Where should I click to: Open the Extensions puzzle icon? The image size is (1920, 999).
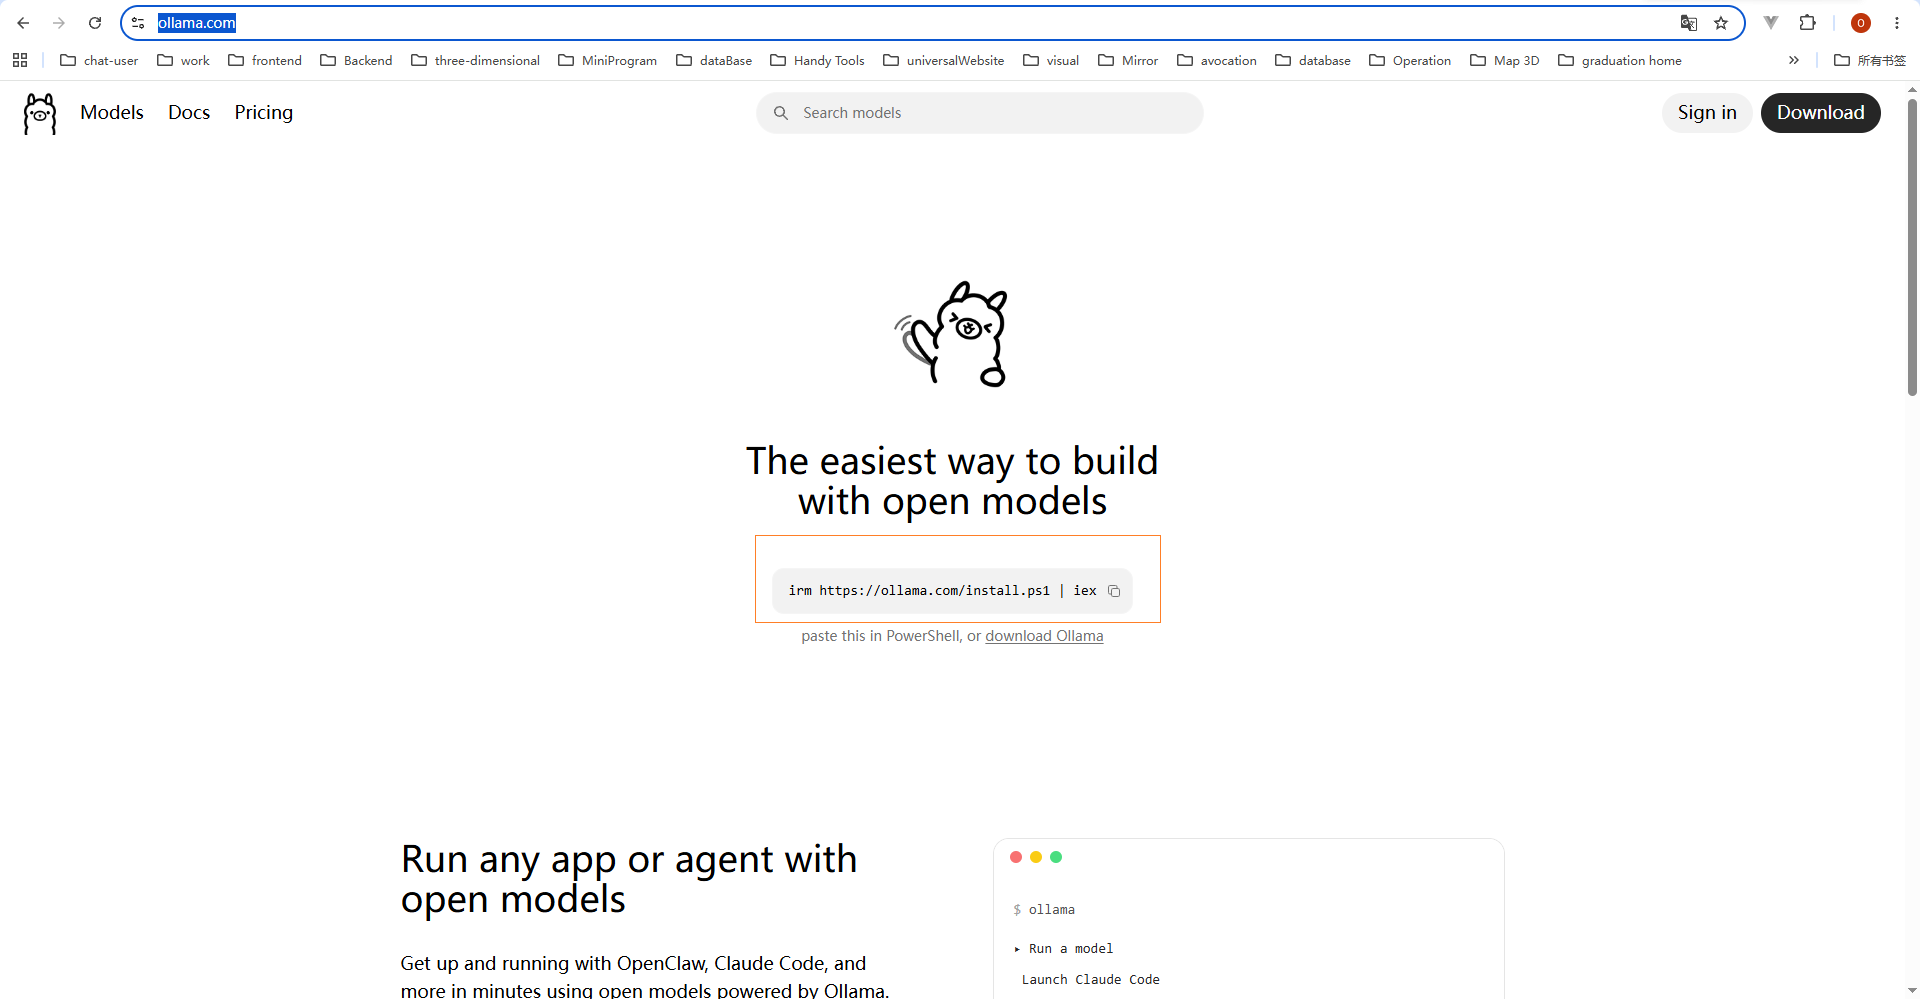tap(1807, 23)
